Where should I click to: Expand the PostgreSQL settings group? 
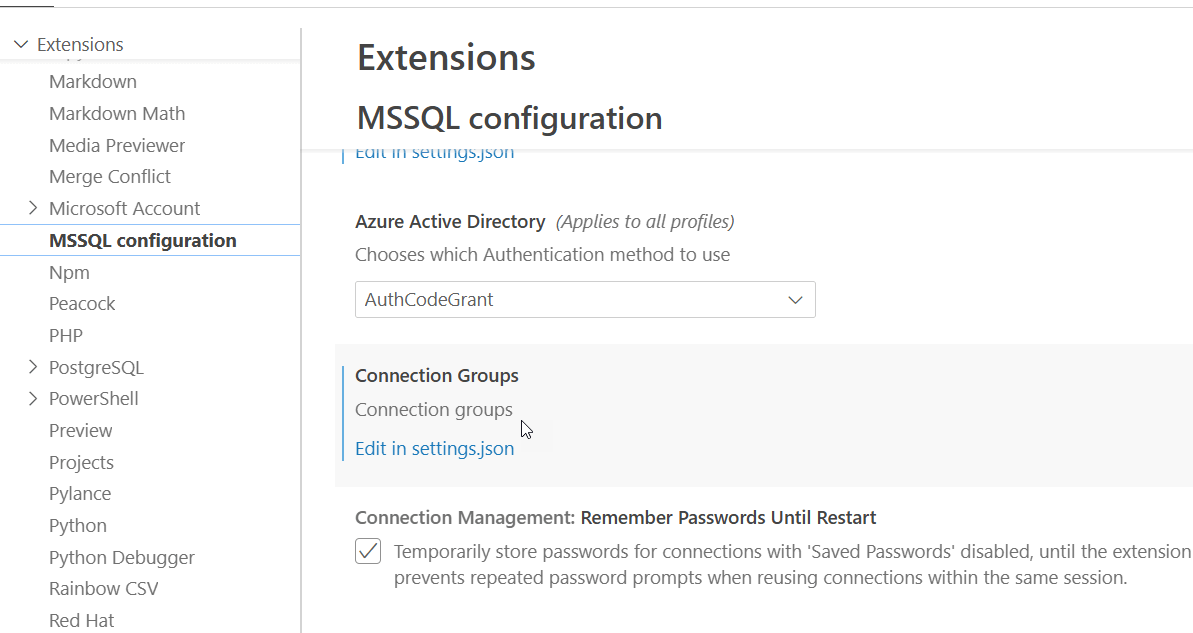click(x=33, y=367)
